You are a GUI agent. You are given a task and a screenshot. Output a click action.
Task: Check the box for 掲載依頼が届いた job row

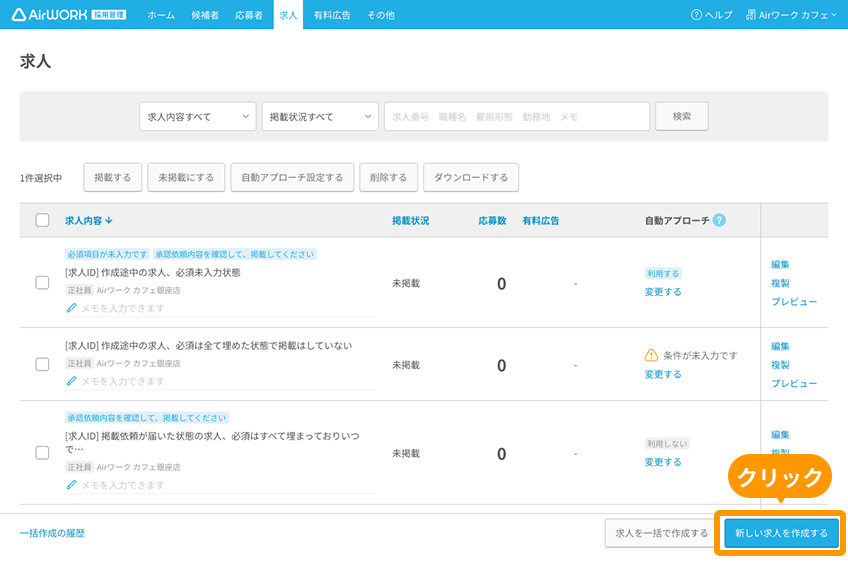point(42,452)
